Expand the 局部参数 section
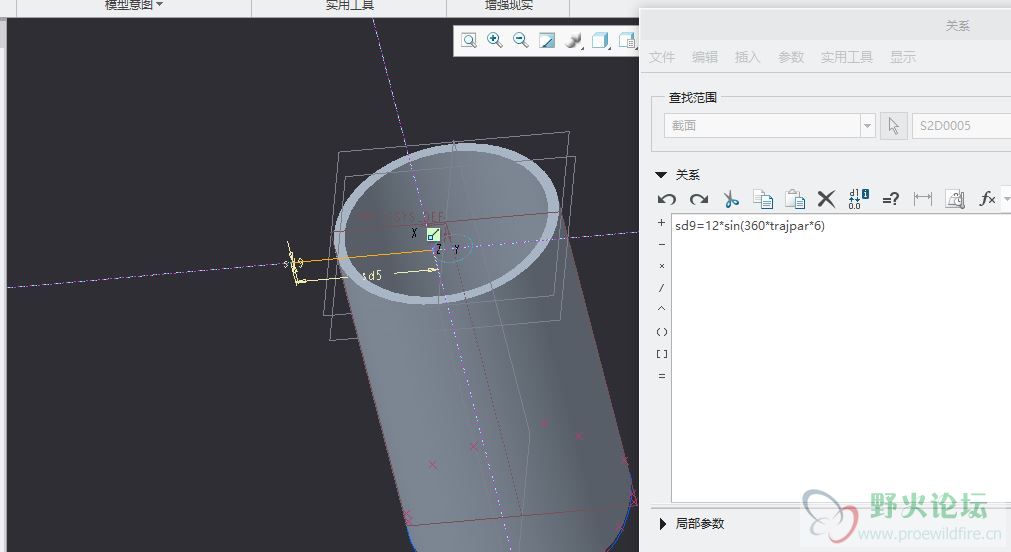The width and height of the screenshot is (1011, 552). click(662, 524)
